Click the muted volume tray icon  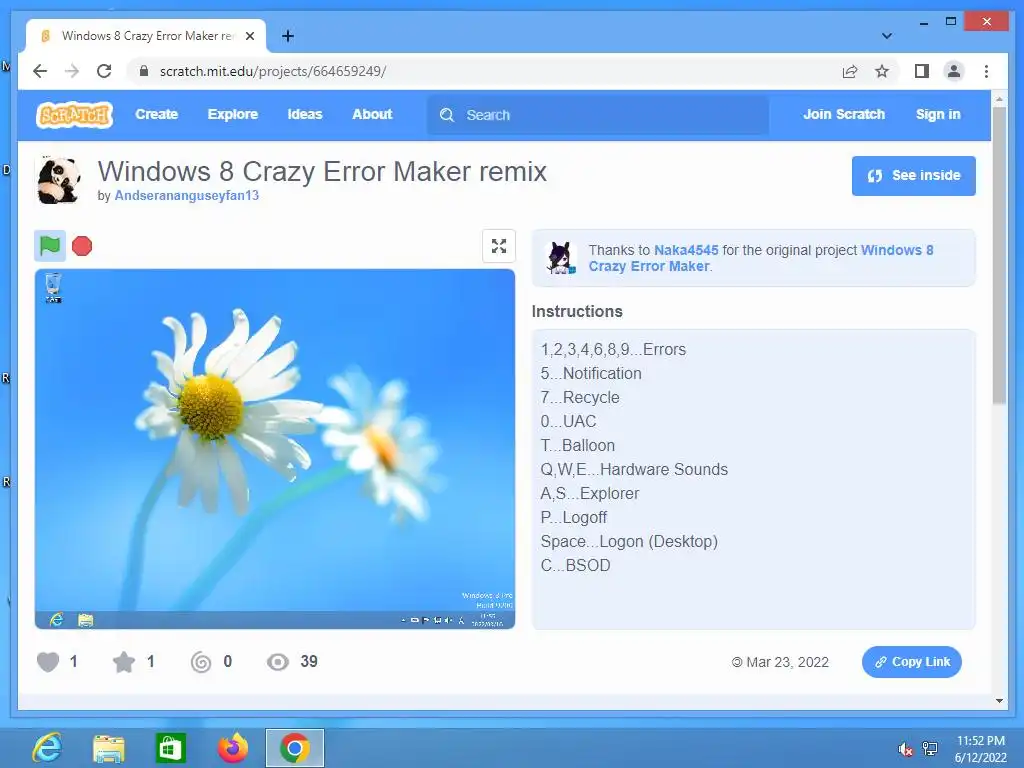(x=905, y=749)
